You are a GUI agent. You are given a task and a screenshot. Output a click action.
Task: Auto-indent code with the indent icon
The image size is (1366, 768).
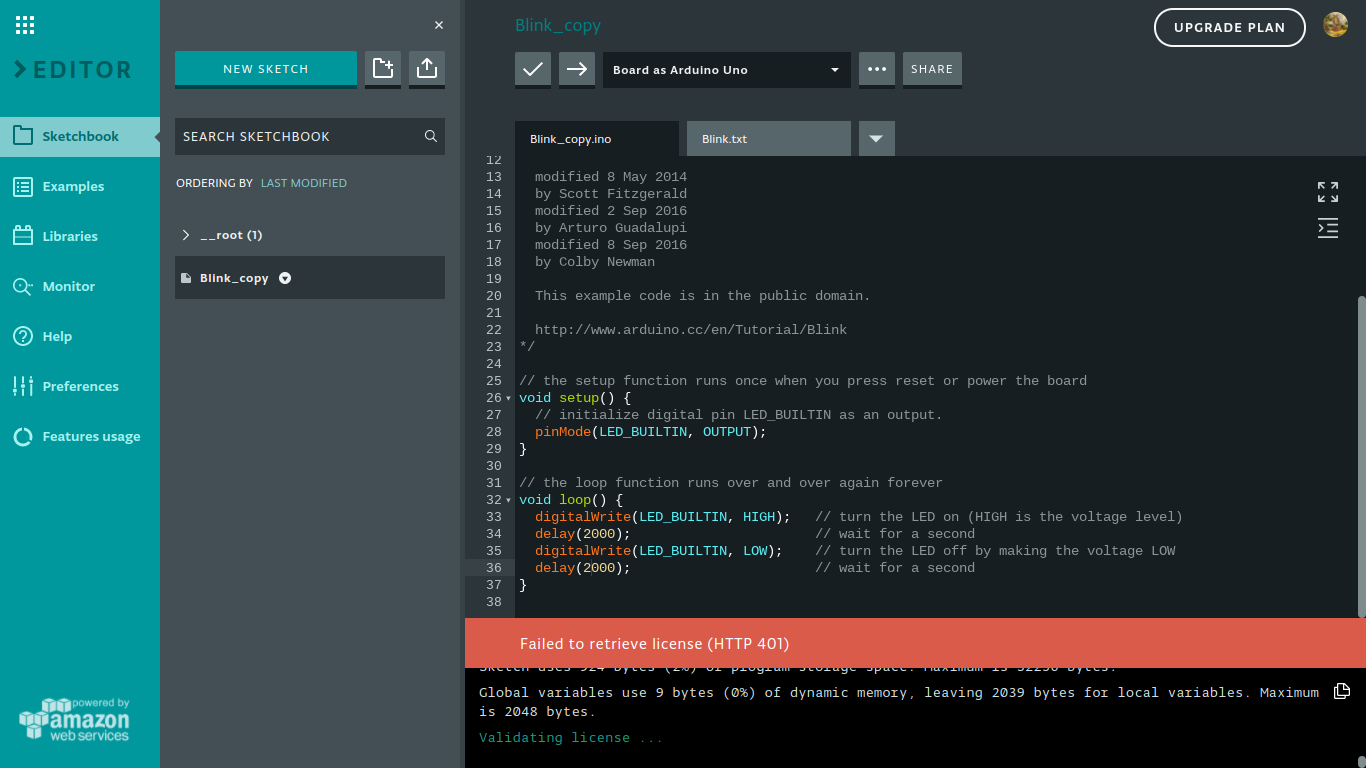[x=1328, y=228]
